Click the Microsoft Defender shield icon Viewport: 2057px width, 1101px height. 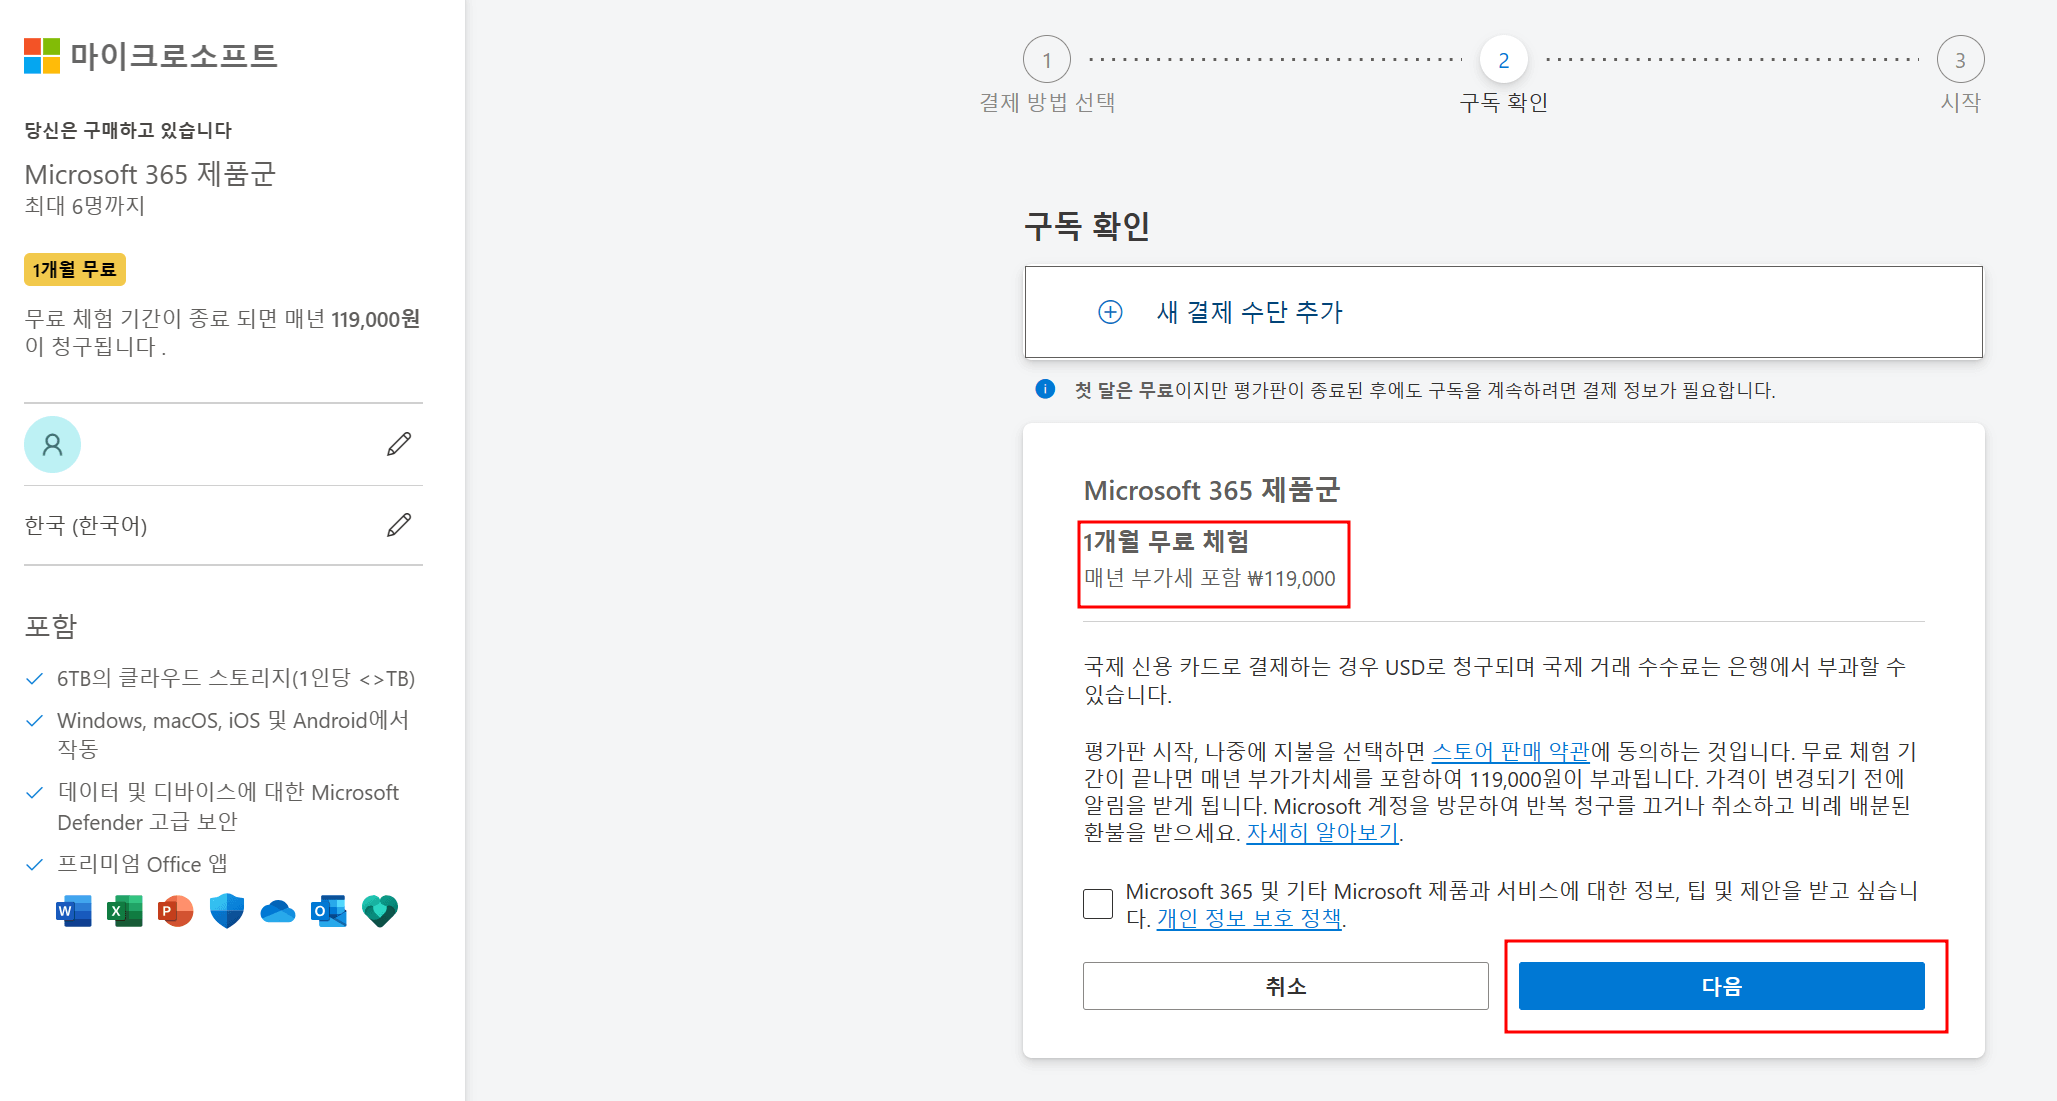(227, 911)
